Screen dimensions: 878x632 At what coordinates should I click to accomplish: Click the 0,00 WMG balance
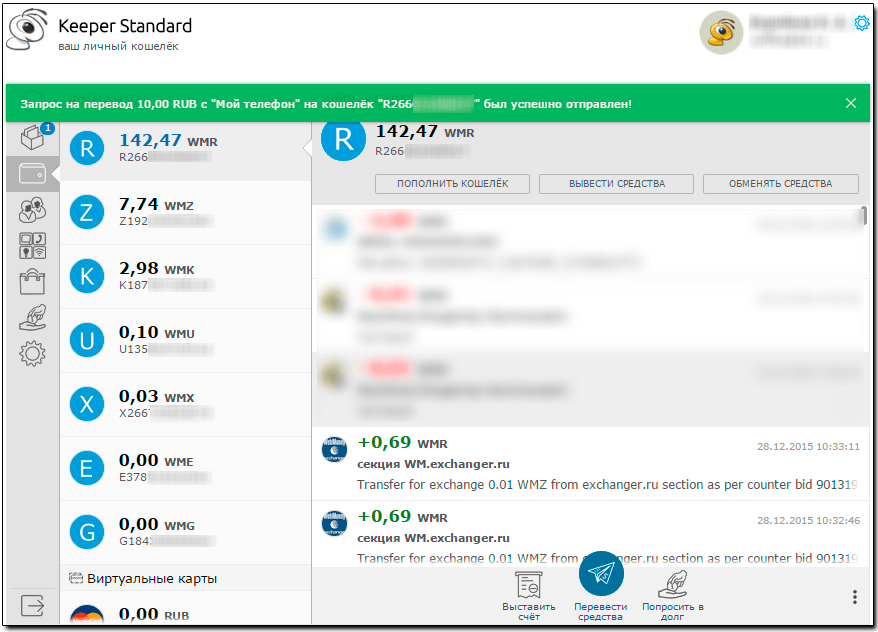tap(157, 524)
